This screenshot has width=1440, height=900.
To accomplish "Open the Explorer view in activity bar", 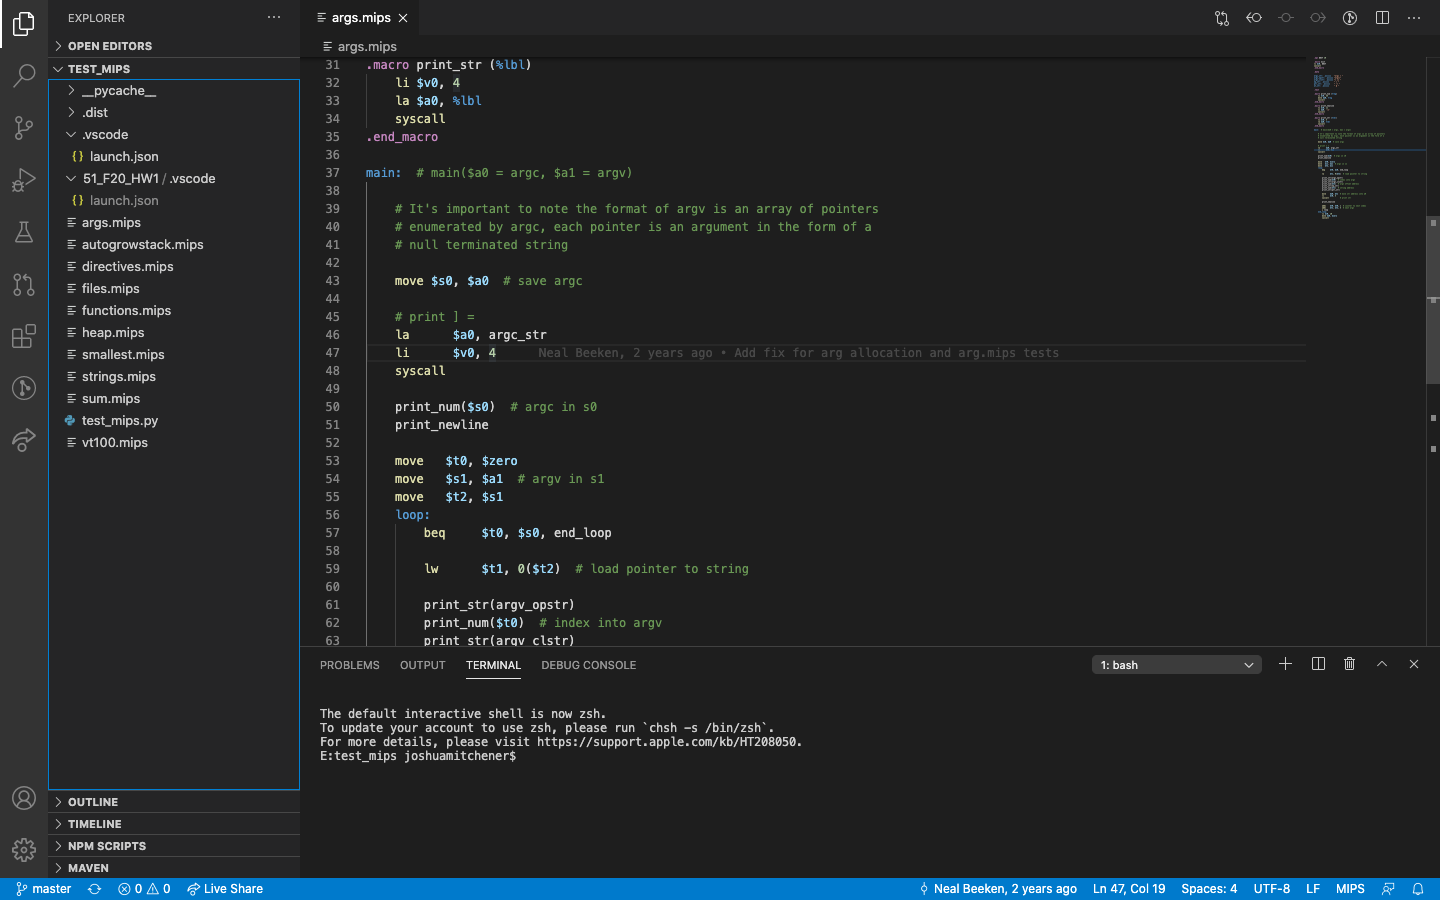I will click(x=24, y=23).
